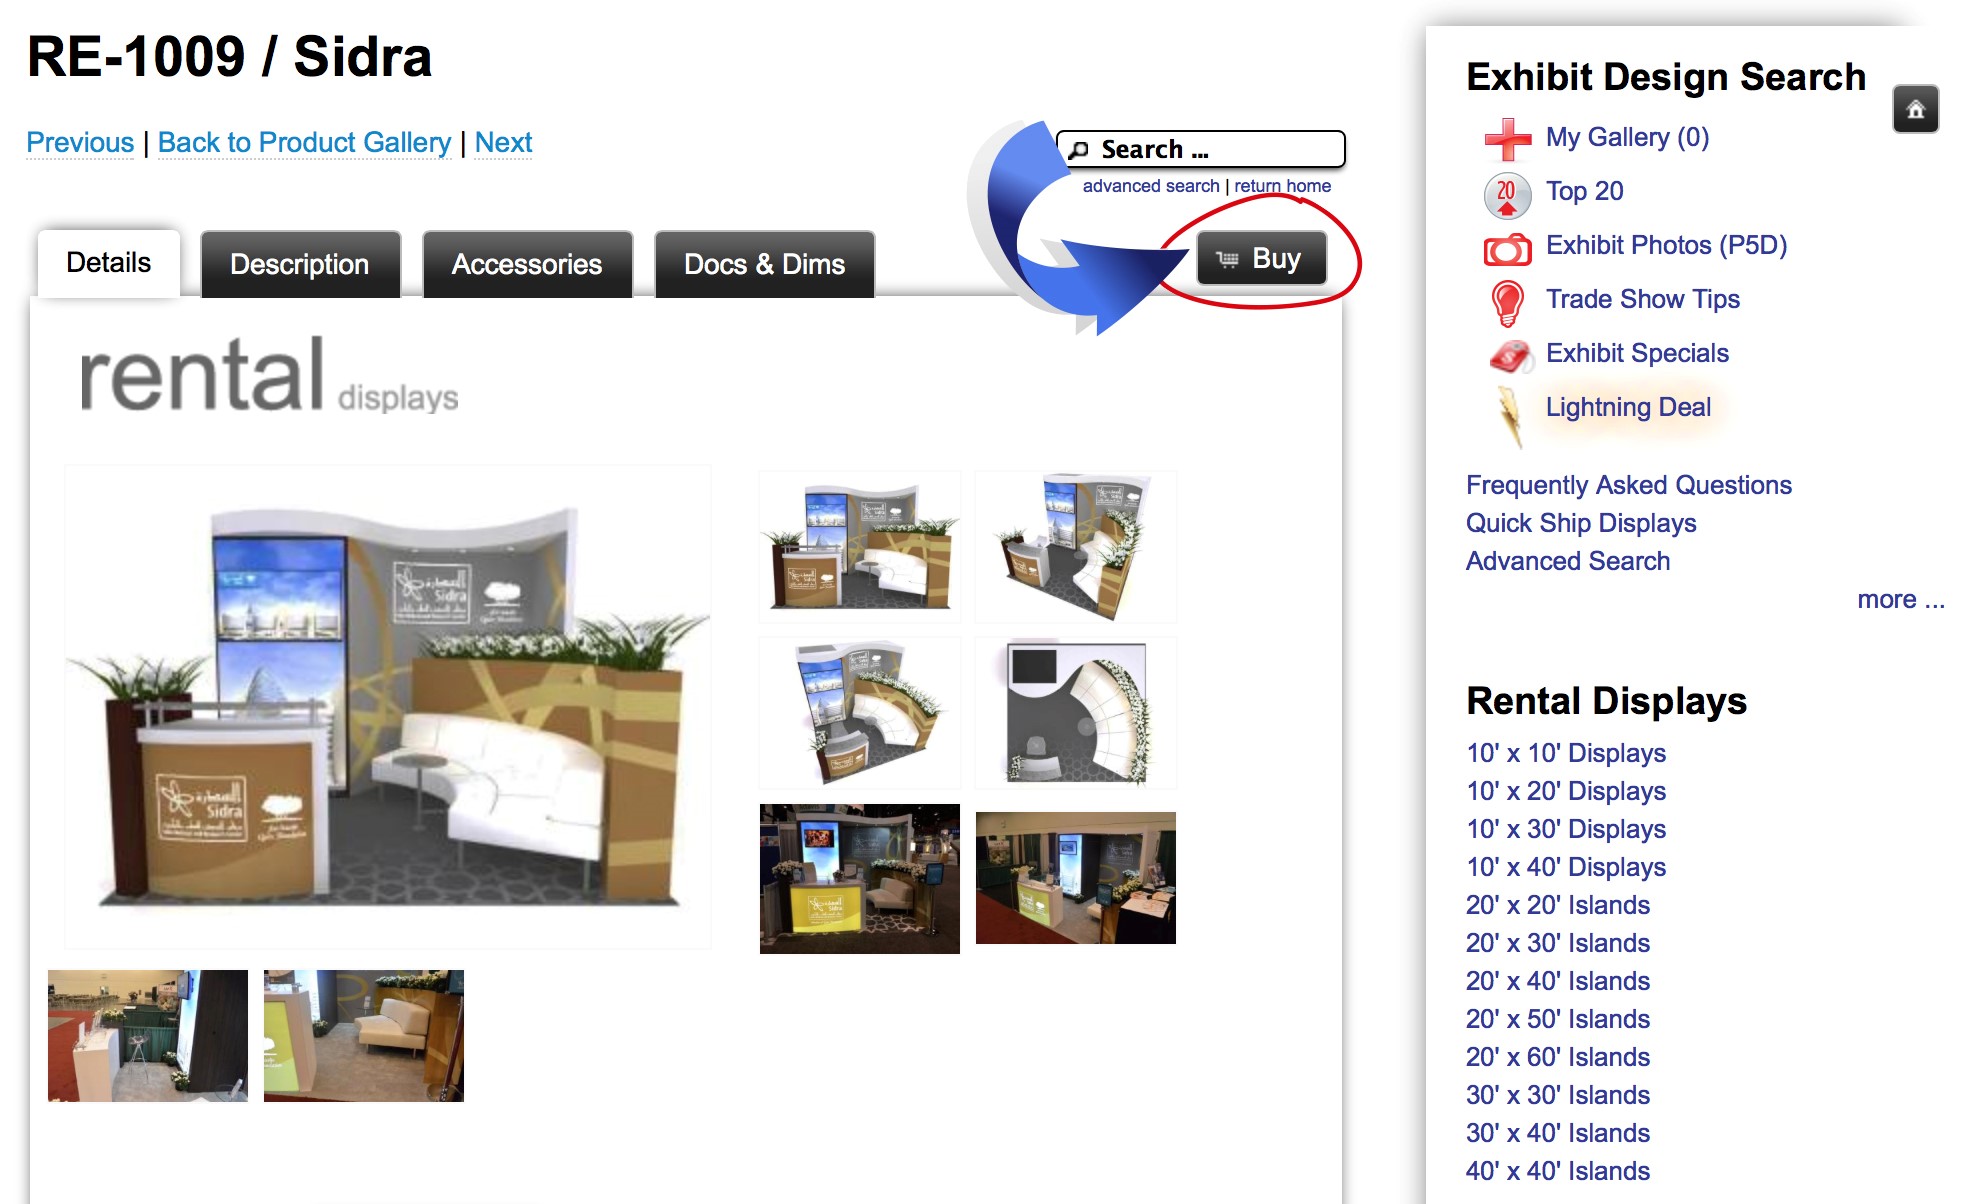Go to Next product link
Image resolution: width=1968 pixels, height=1204 pixels.
click(x=503, y=143)
